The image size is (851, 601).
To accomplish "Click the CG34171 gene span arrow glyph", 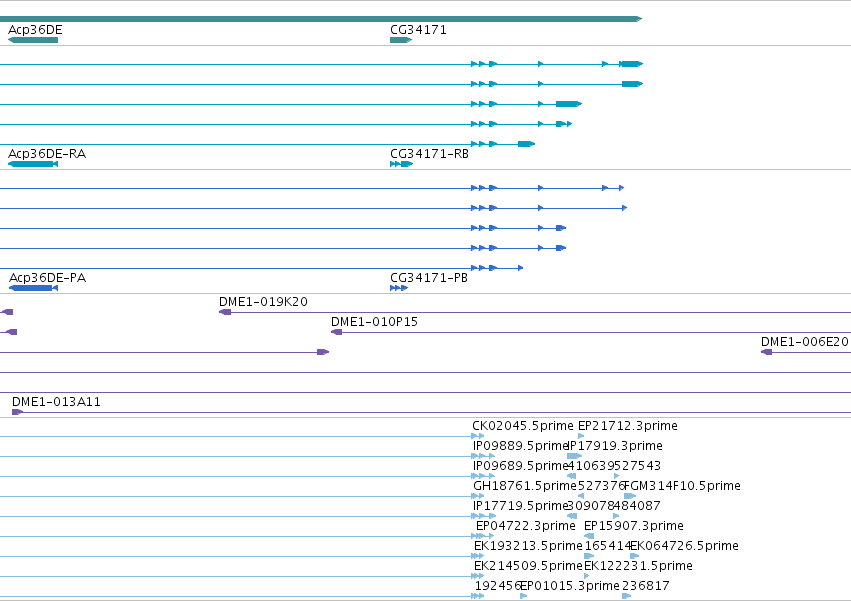I will (401, 40).
